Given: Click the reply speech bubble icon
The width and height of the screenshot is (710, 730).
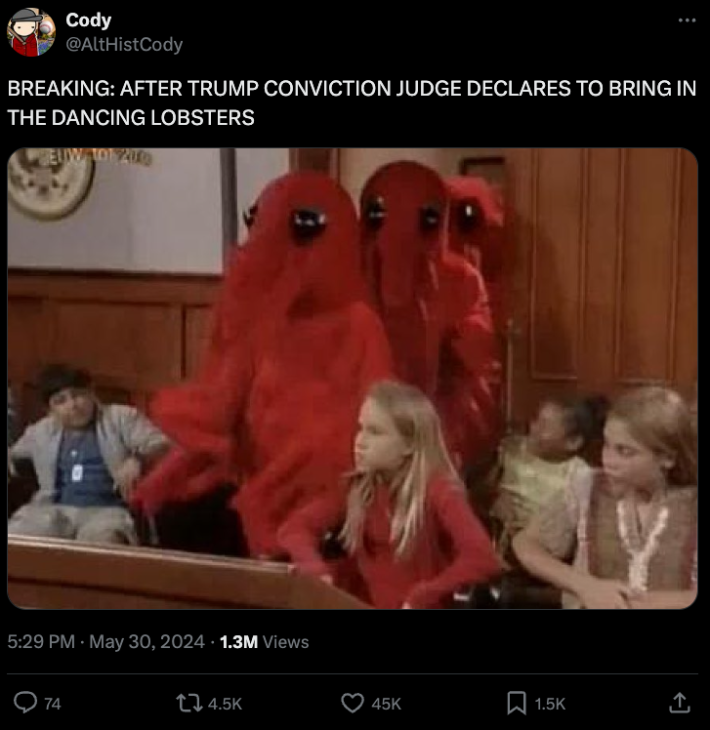Looking at the screenshot, I should [25, 703].
